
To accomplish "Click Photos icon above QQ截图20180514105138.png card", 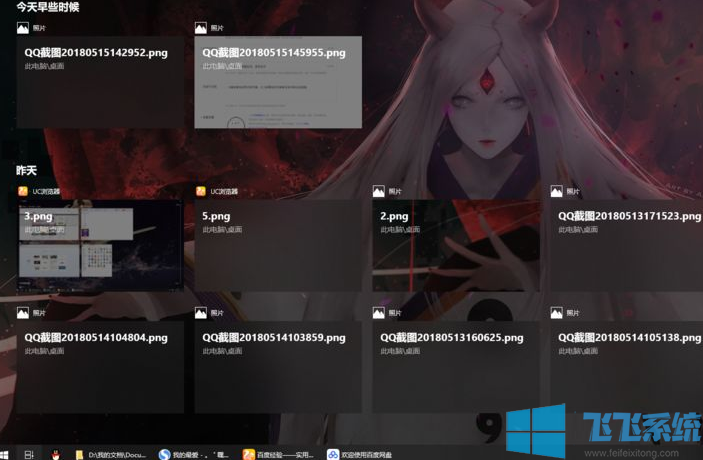I will 557,313.
